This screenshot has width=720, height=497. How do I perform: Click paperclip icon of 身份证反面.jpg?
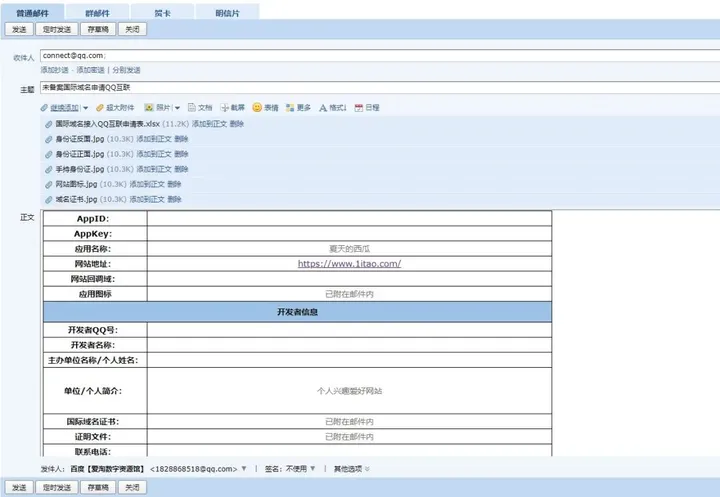pos(49,139)
